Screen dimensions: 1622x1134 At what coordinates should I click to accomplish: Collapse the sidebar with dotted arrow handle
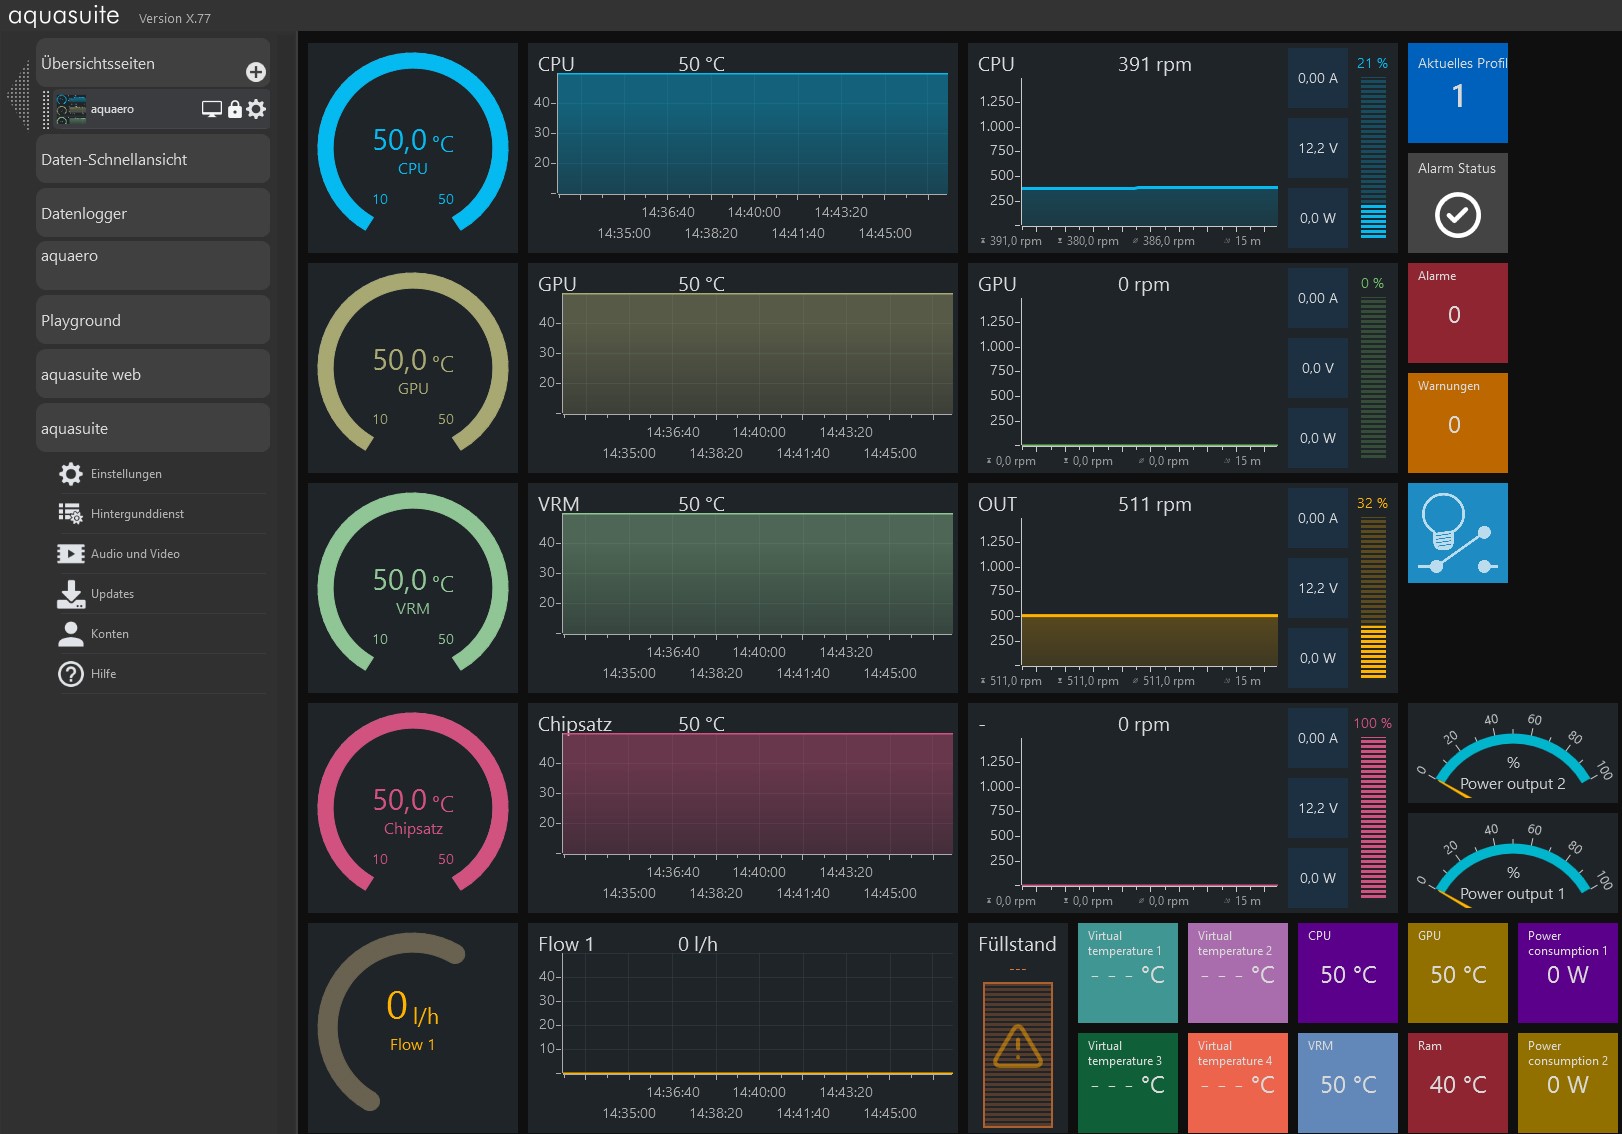pos(18,96)
